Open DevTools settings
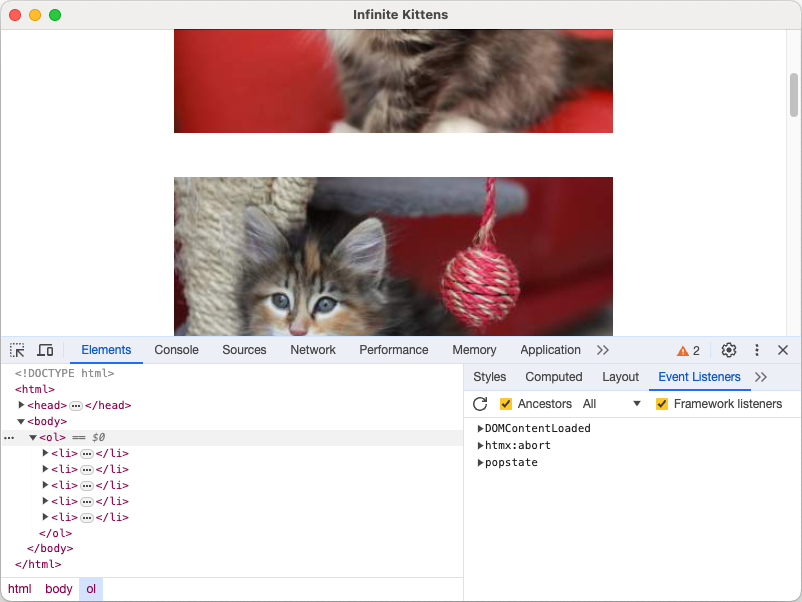This screenshot has width=802, height=602. [x=728, y=350]
